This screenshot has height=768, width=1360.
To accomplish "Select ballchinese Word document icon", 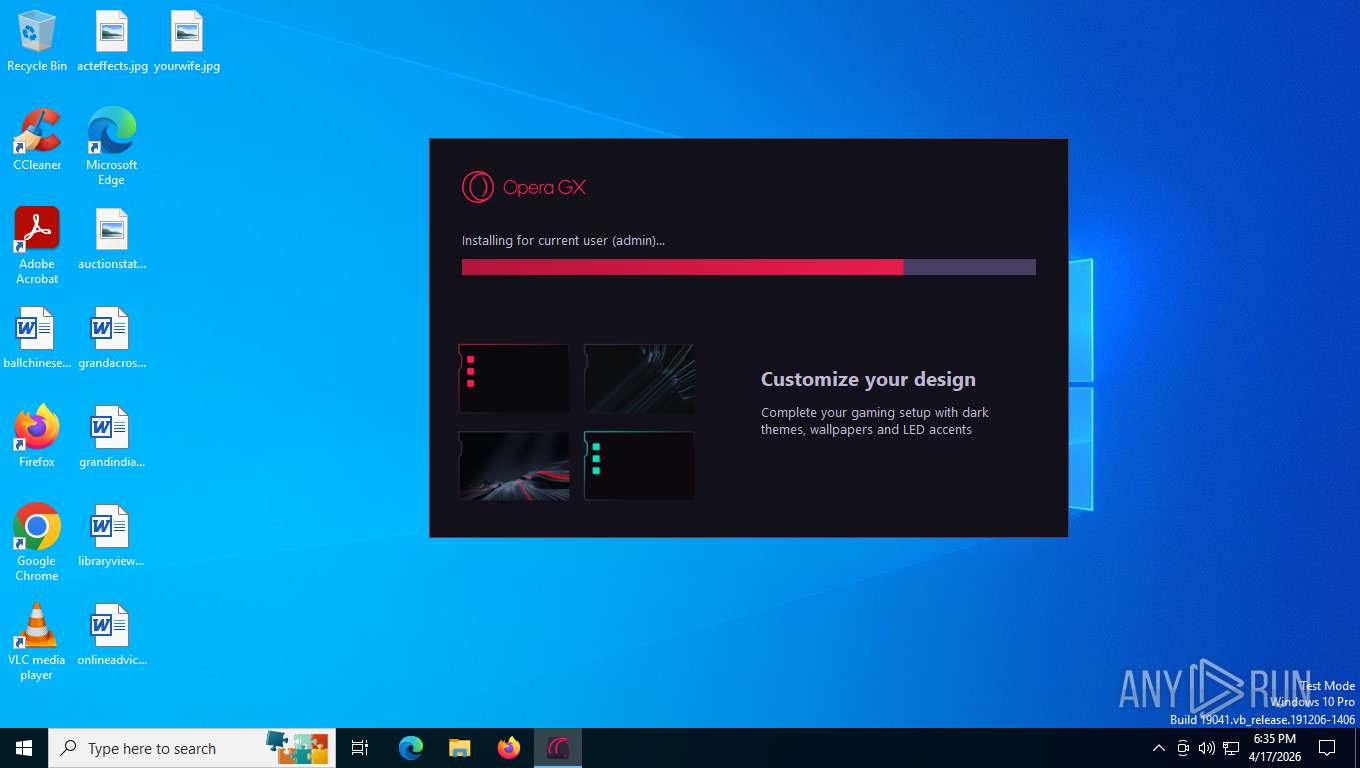I will [x=37, y=338].
